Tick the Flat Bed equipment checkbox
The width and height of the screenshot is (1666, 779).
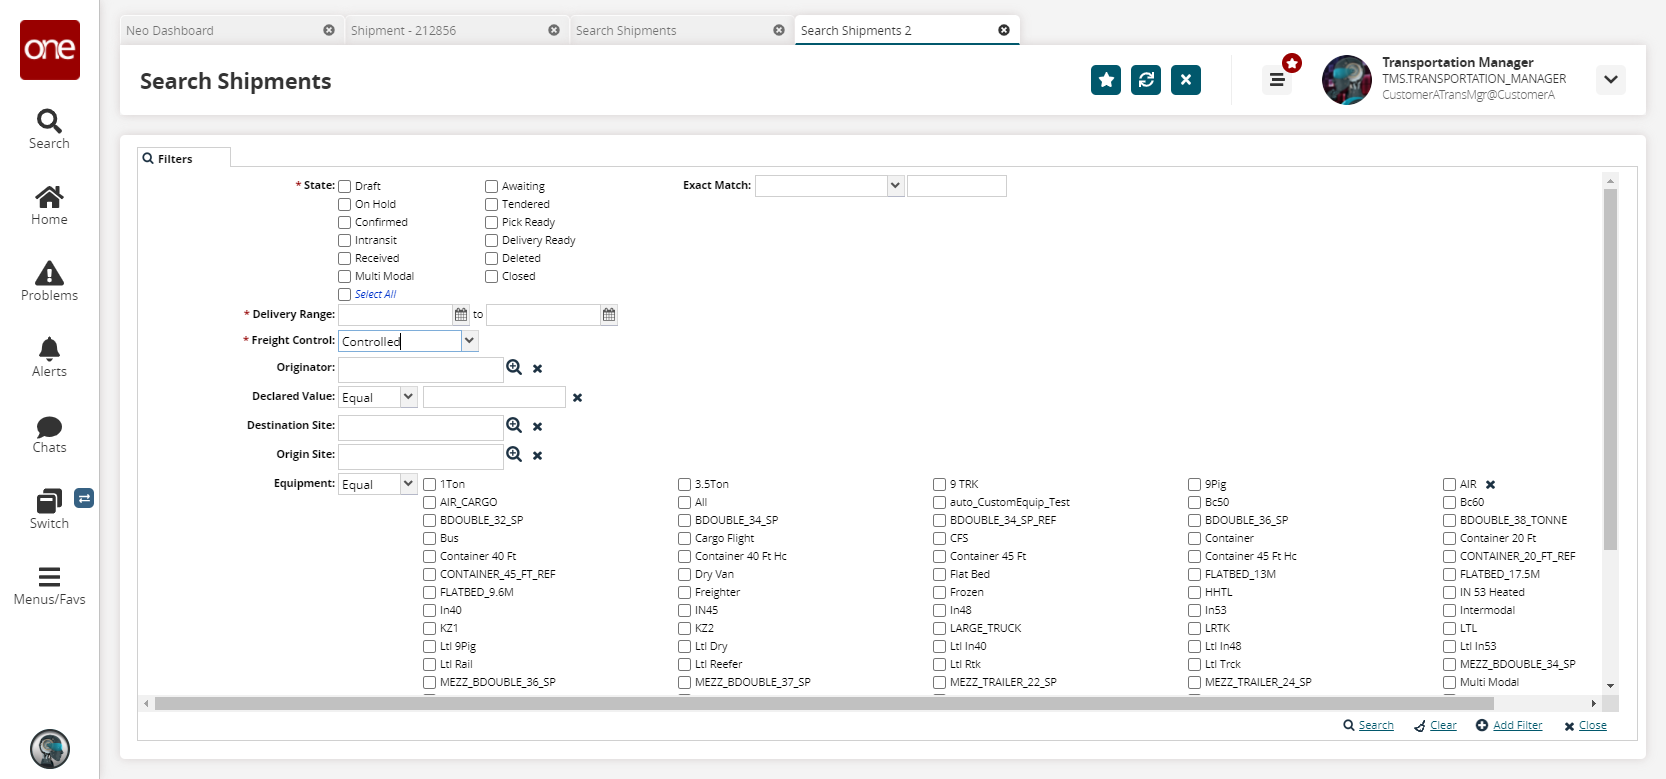939,574
